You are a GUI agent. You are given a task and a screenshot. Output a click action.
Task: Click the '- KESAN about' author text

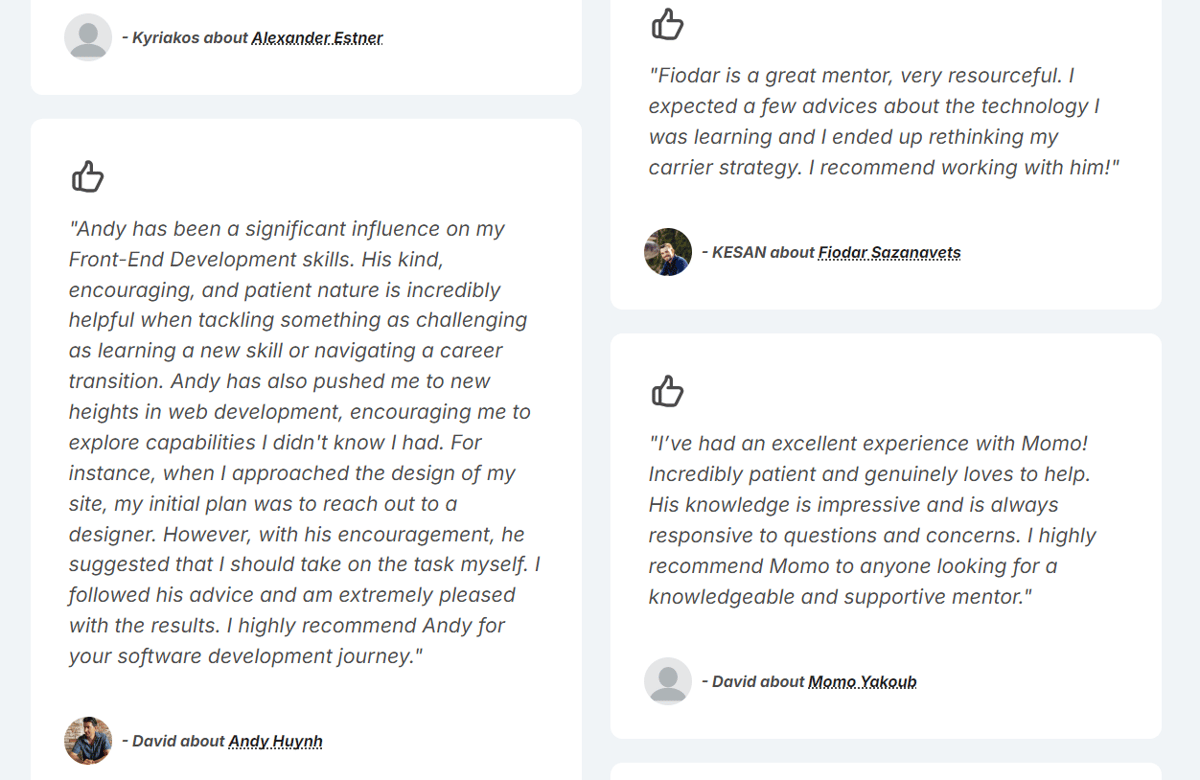758,252
